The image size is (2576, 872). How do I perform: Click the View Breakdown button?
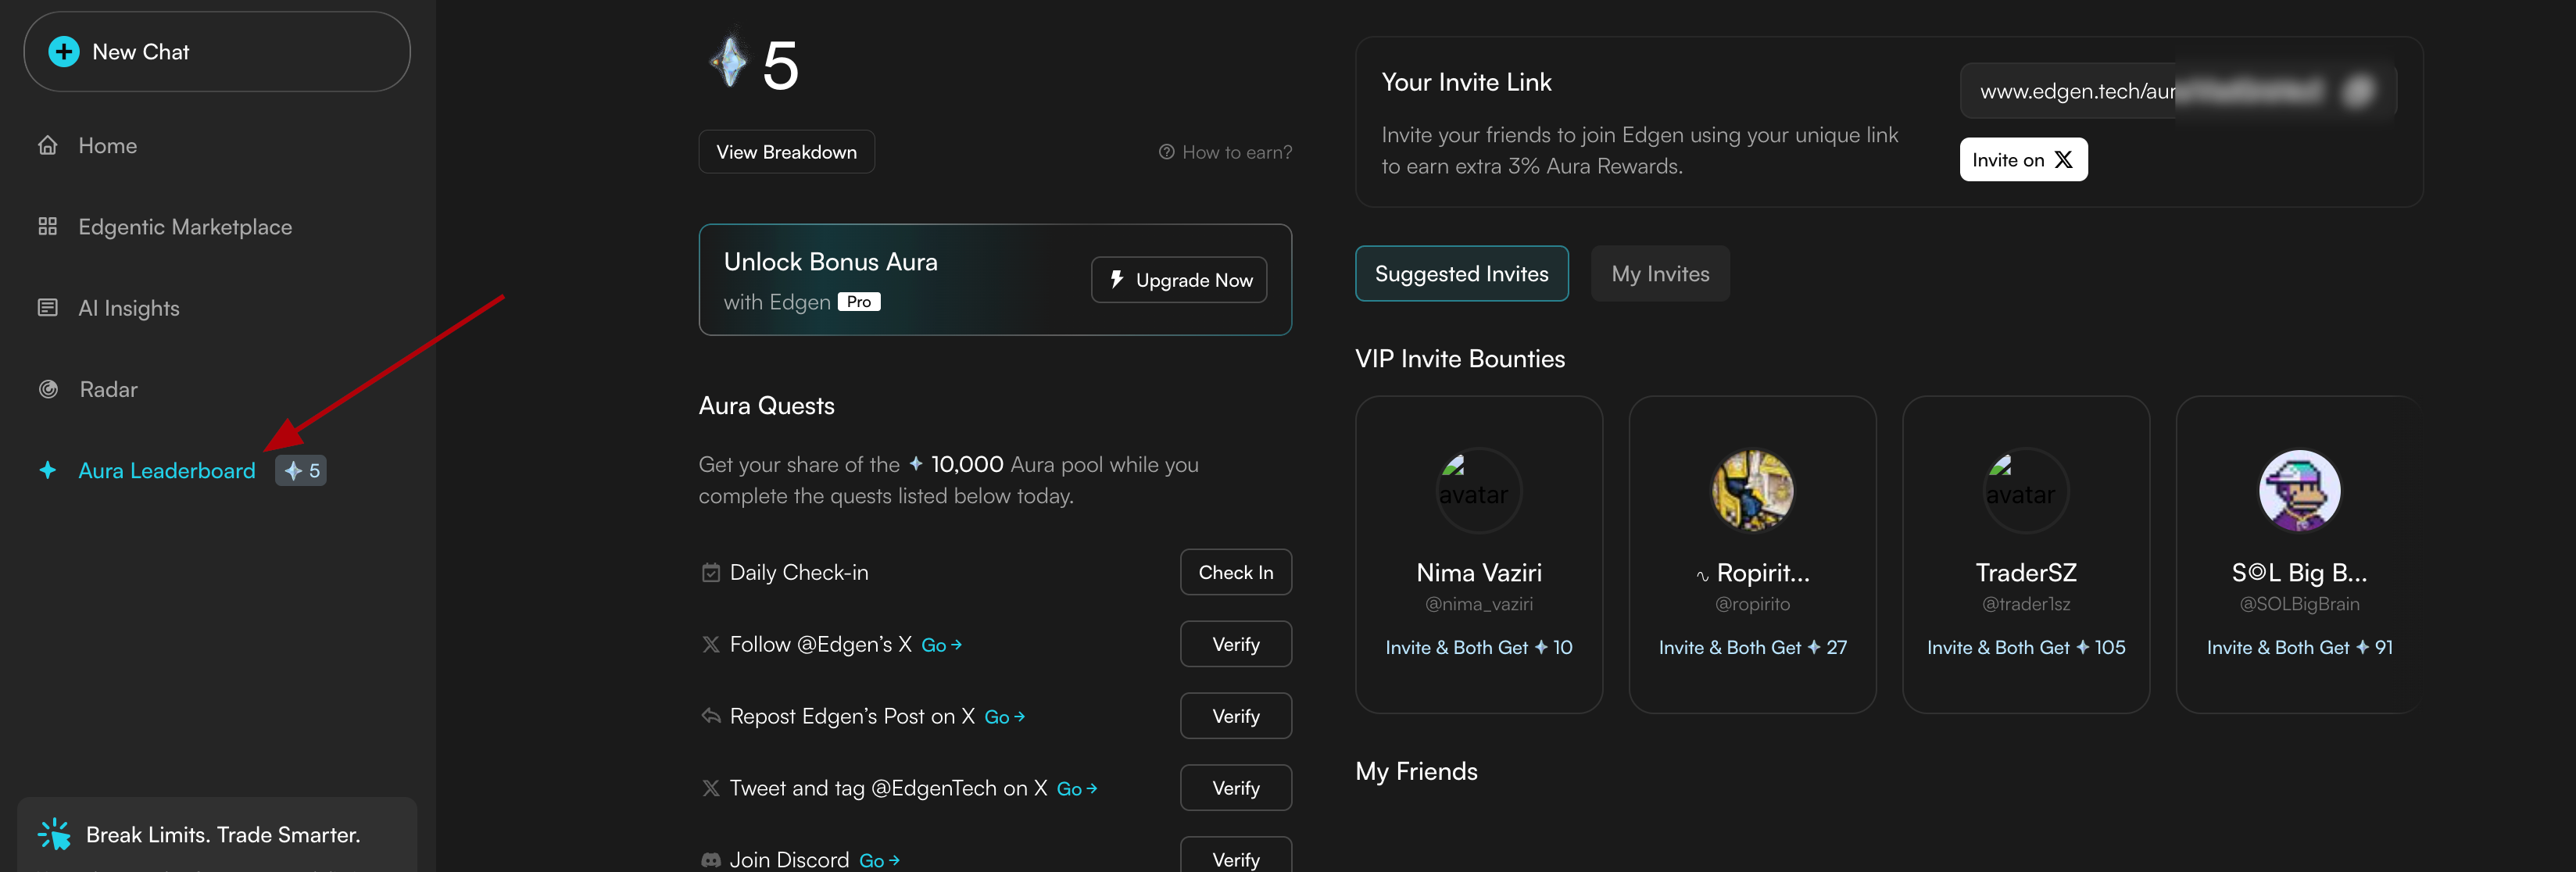[786, 152]
